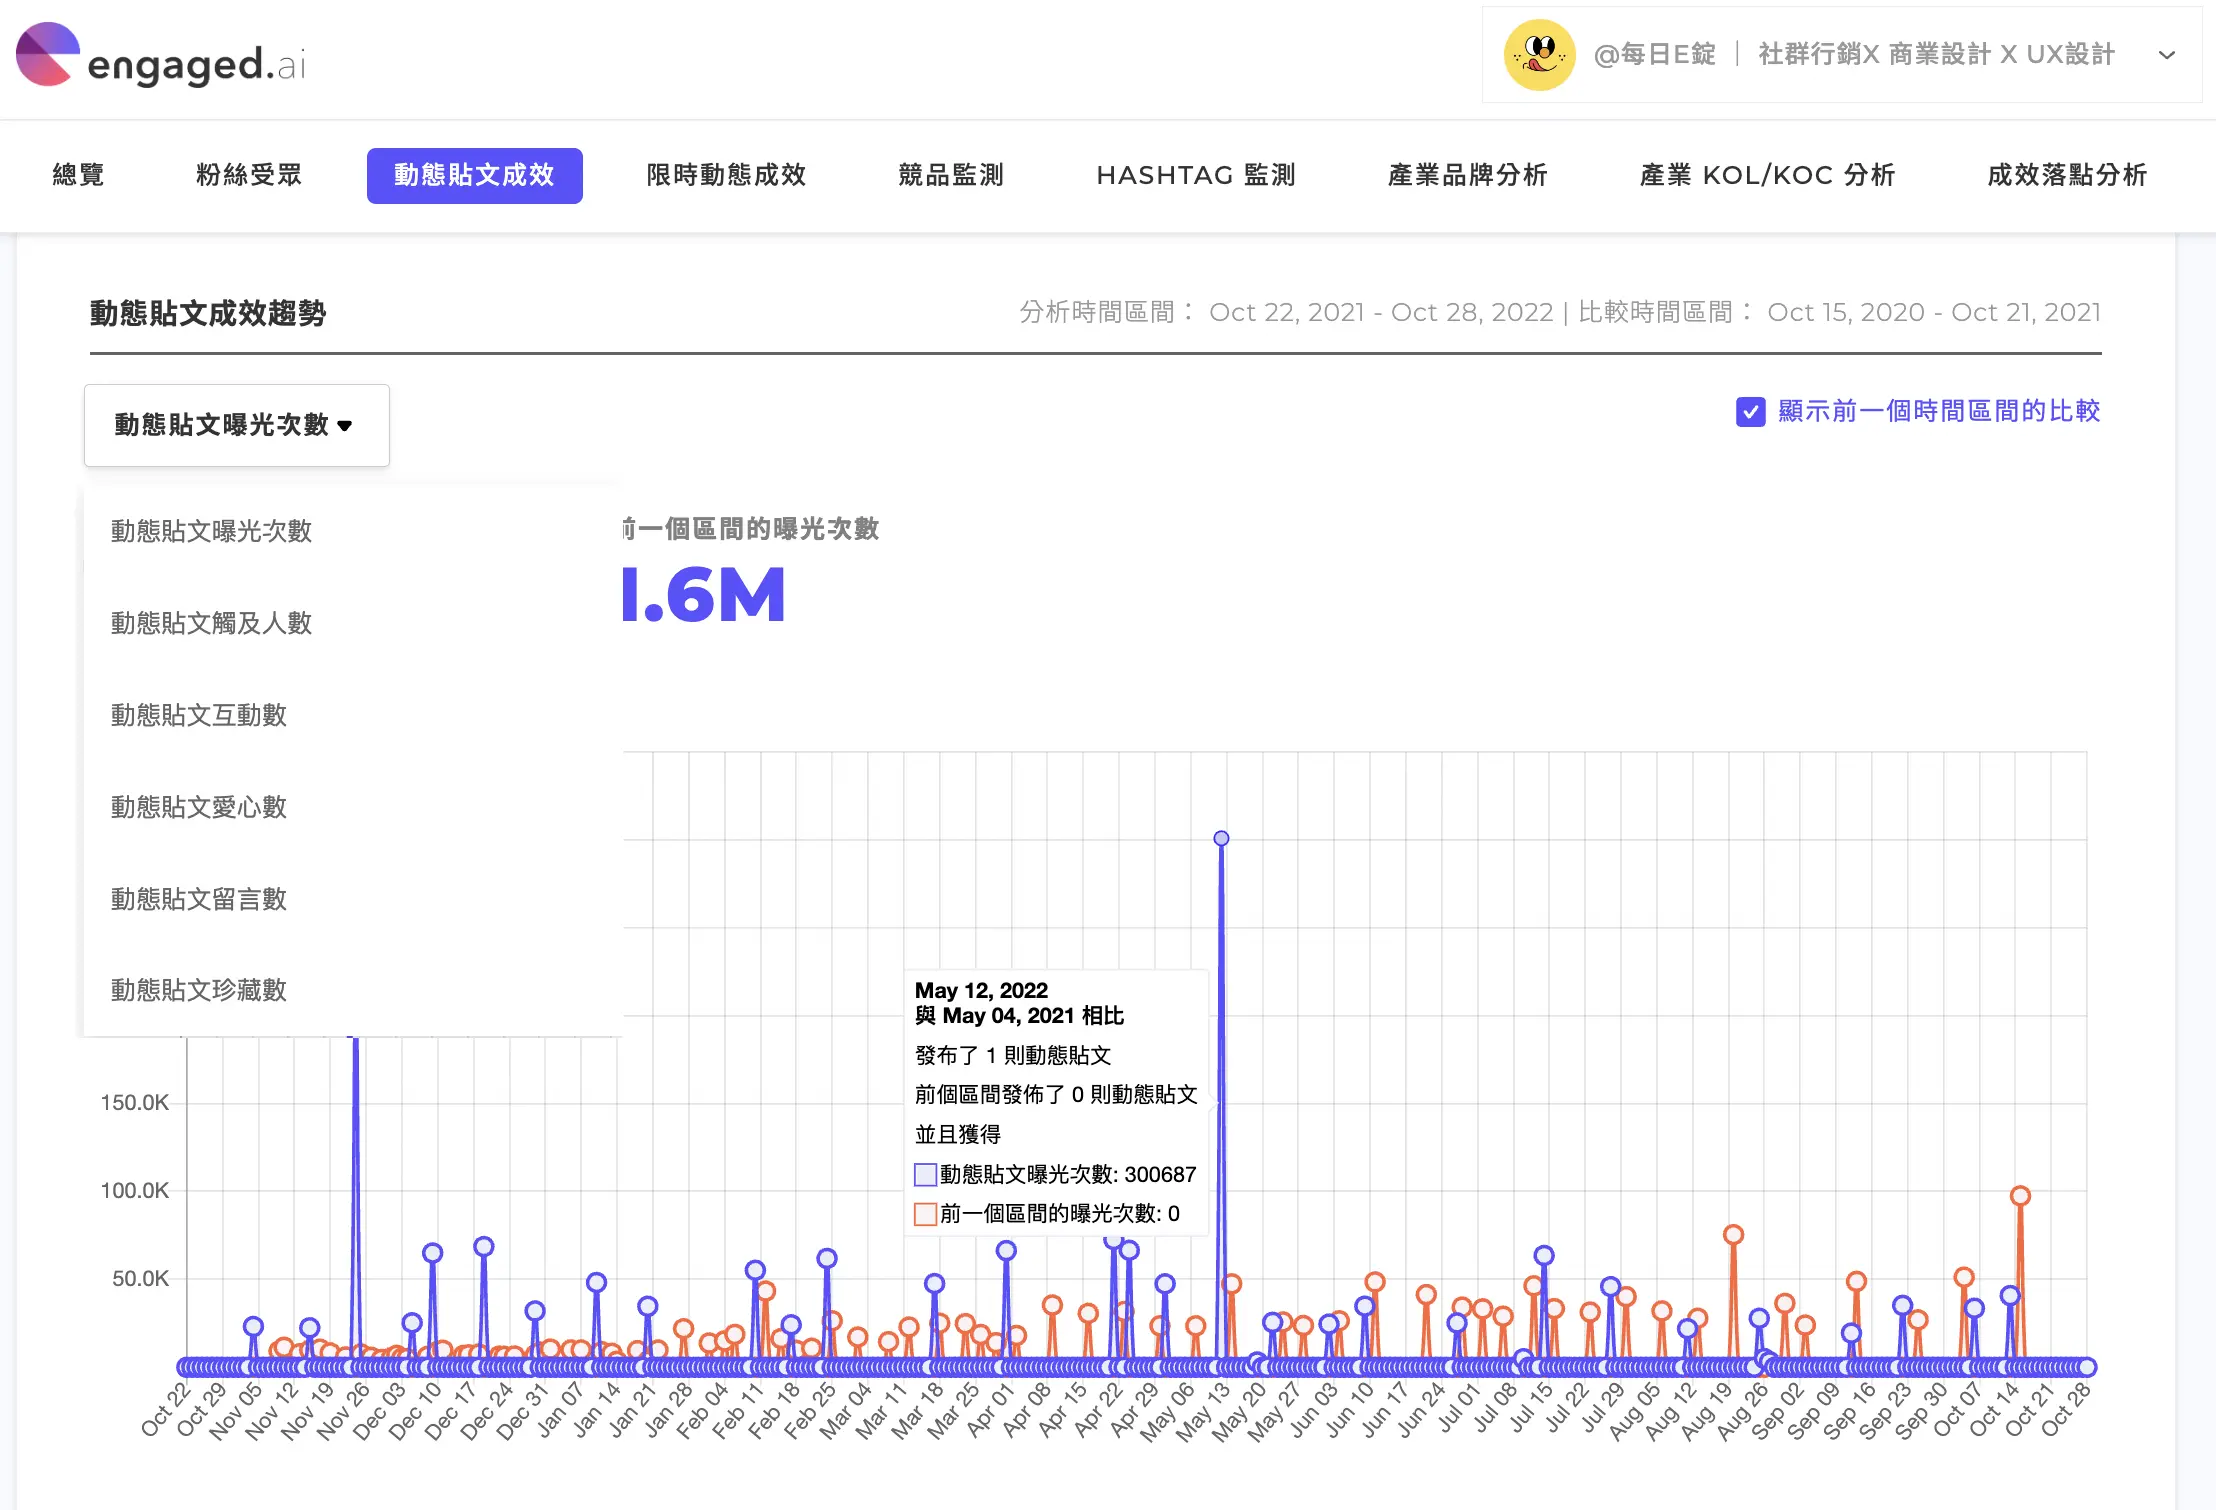The image size is (2216, 1510).
Task: Choose 動態貼文觸及人數 from the dropdown list
Action: tap(211, 623)
